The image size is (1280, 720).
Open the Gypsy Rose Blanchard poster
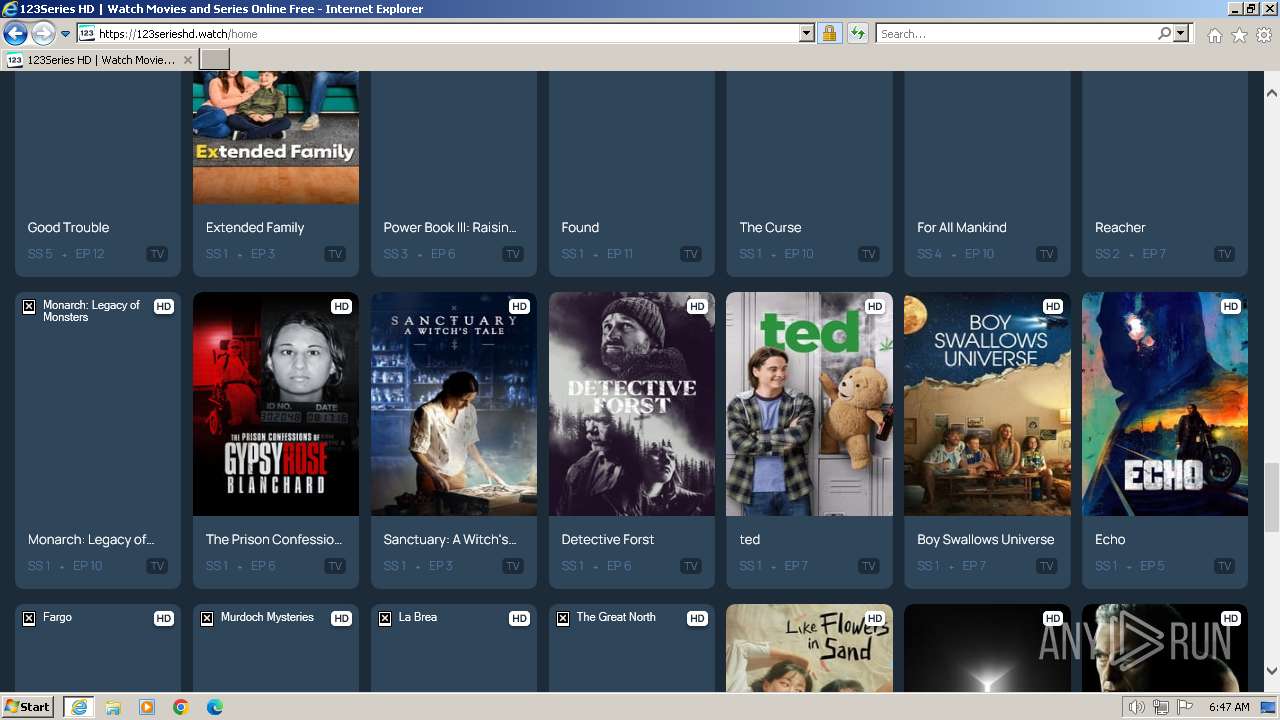click(276, 404)
